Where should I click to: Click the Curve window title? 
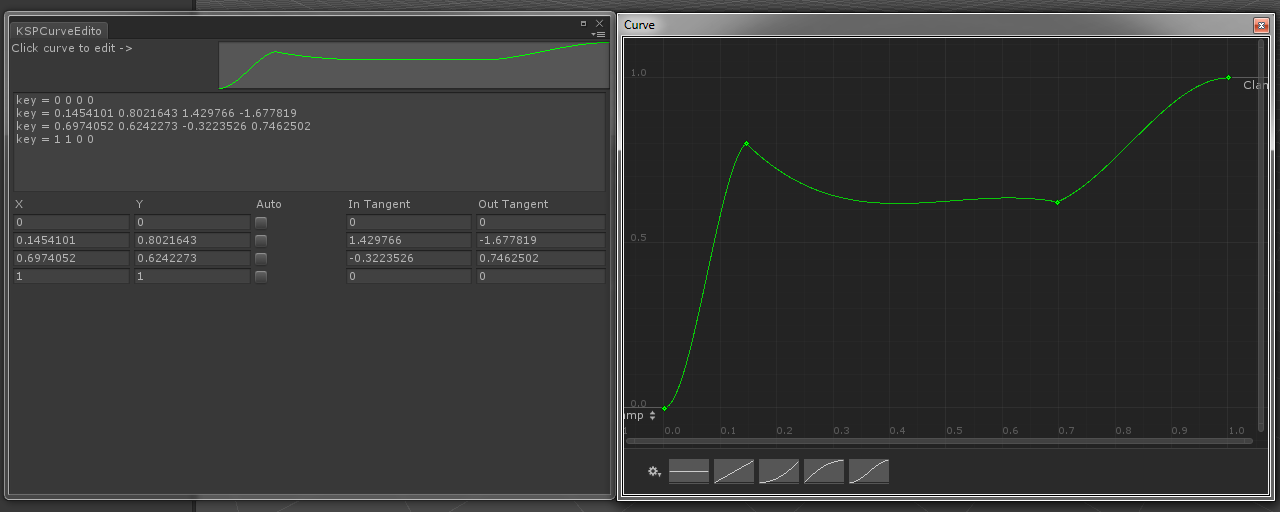(x=639, y=25)
